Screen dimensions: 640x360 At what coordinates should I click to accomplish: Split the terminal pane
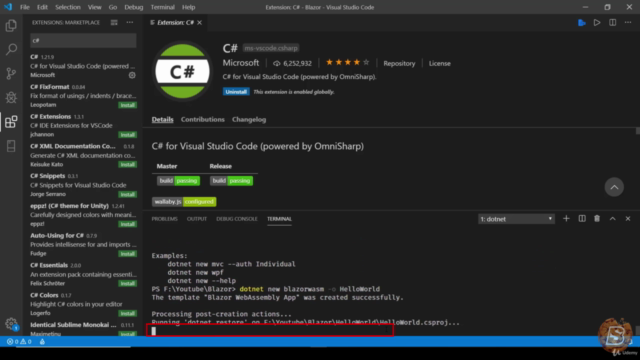tap(582, 219)
